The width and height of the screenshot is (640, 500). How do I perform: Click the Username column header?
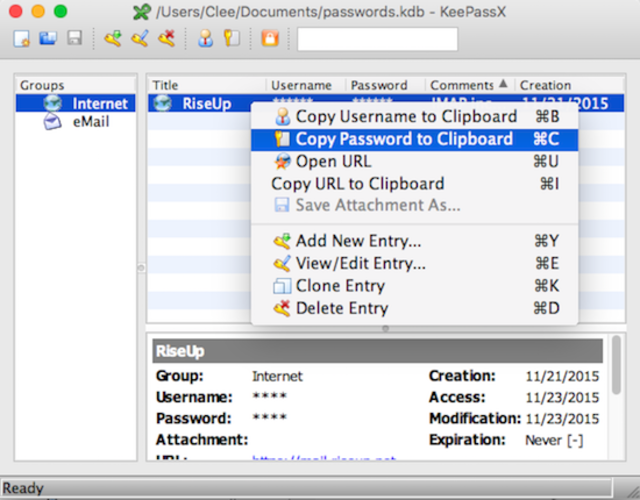click(x=305, y=85)
